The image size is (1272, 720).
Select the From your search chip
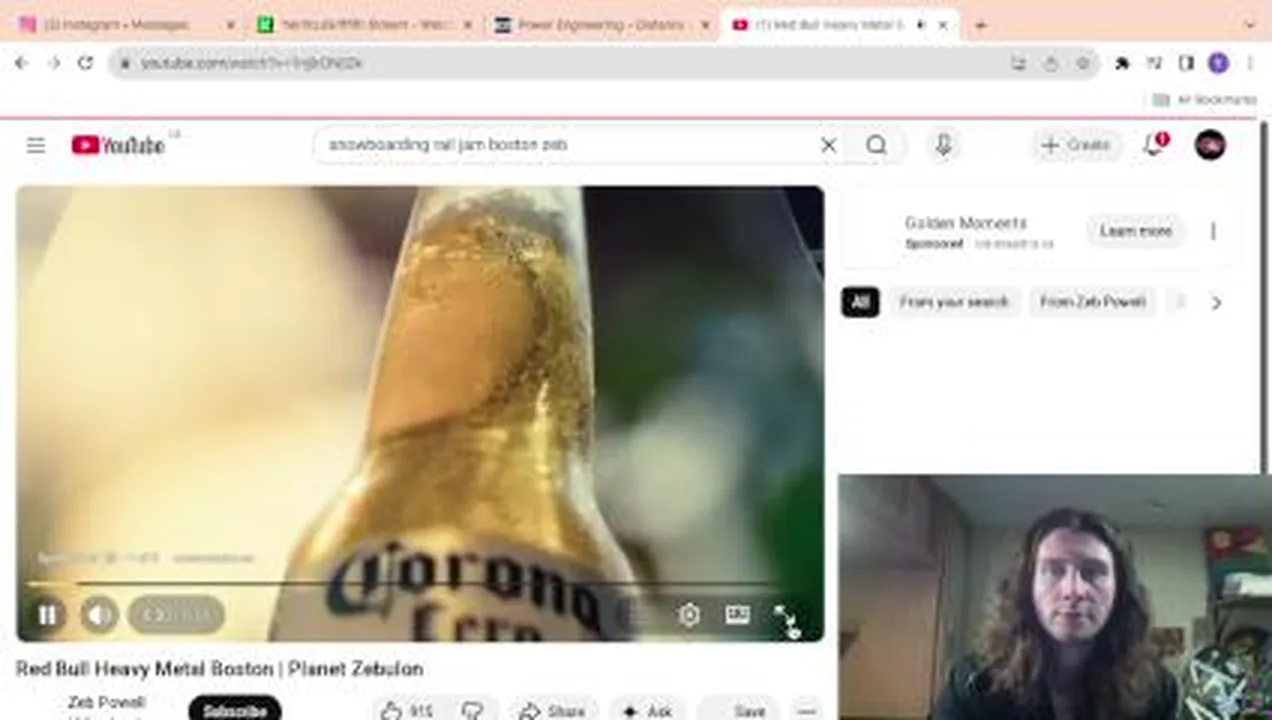(x=953, y=302)
